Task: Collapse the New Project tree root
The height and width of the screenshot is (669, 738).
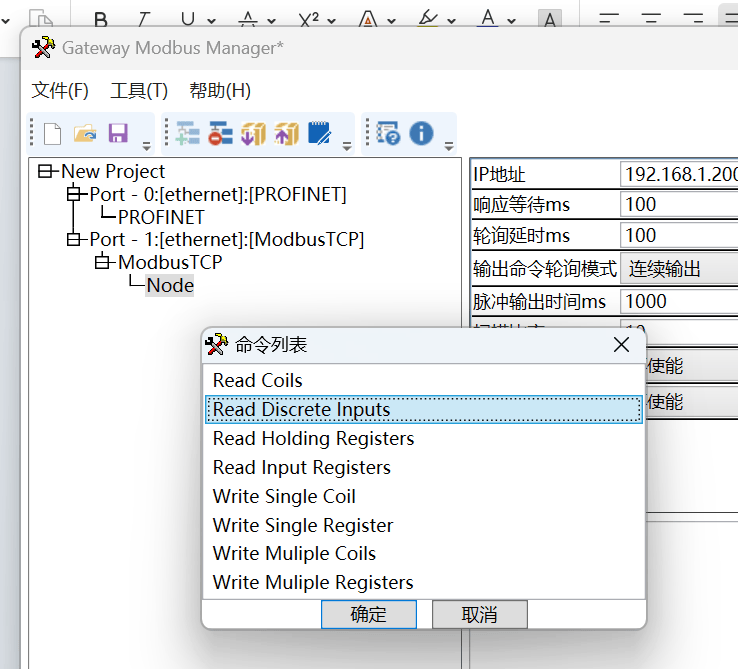Action: pos(45,171)
